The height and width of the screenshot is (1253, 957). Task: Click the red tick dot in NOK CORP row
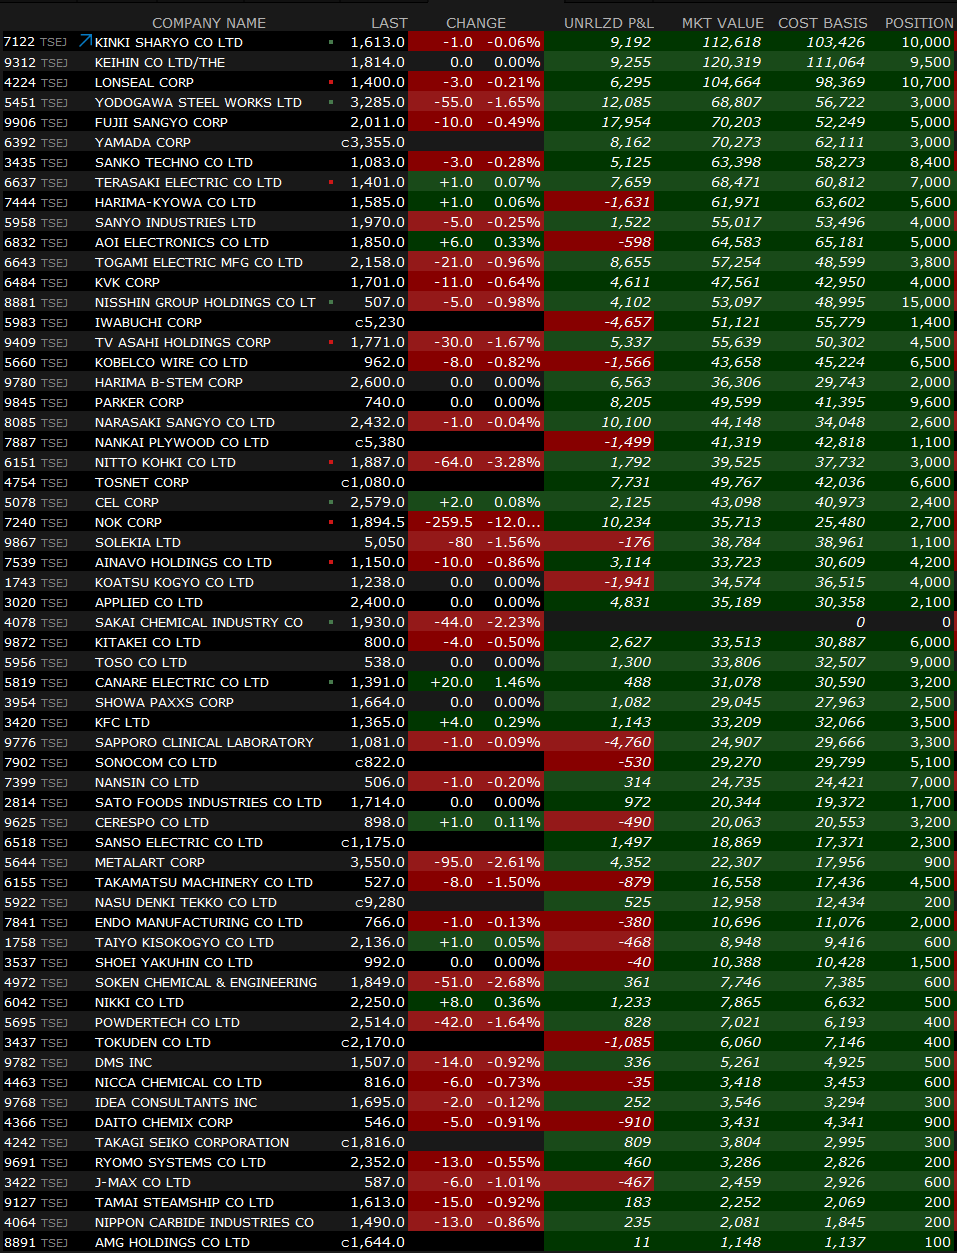pyautogui.click(x=331, y=522)
